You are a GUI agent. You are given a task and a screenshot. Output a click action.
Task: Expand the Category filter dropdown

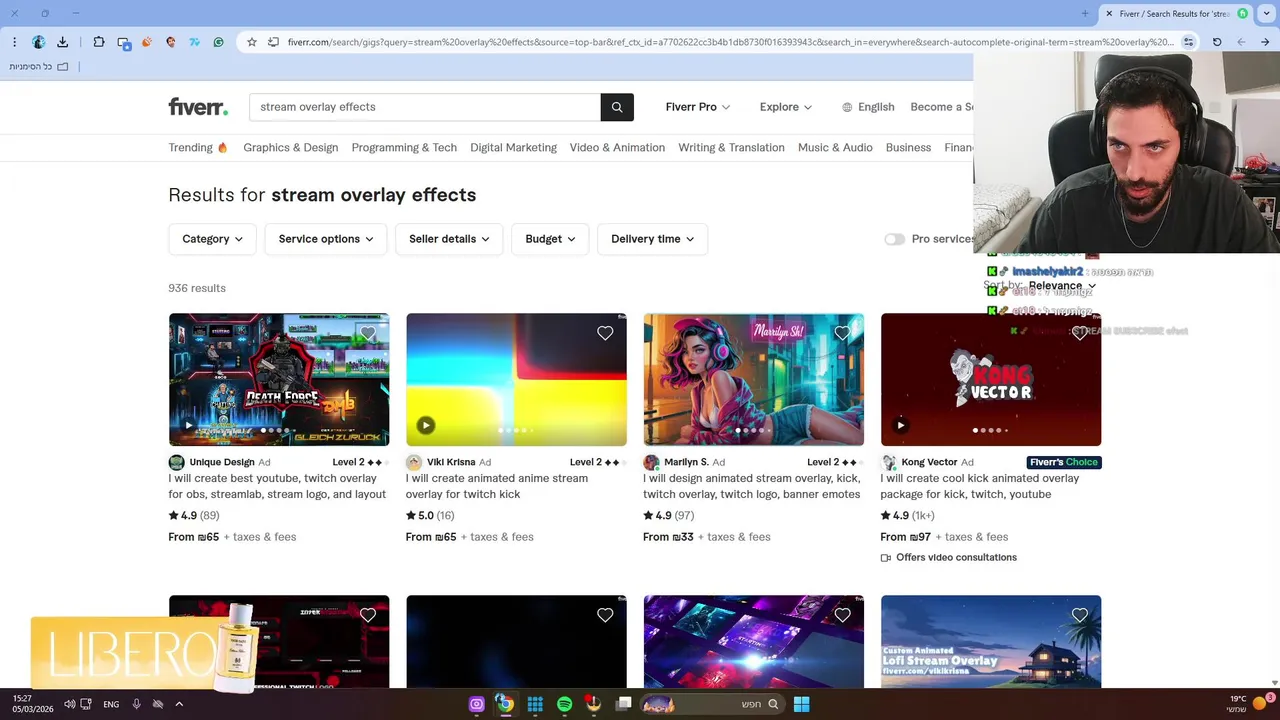point(212,239)
